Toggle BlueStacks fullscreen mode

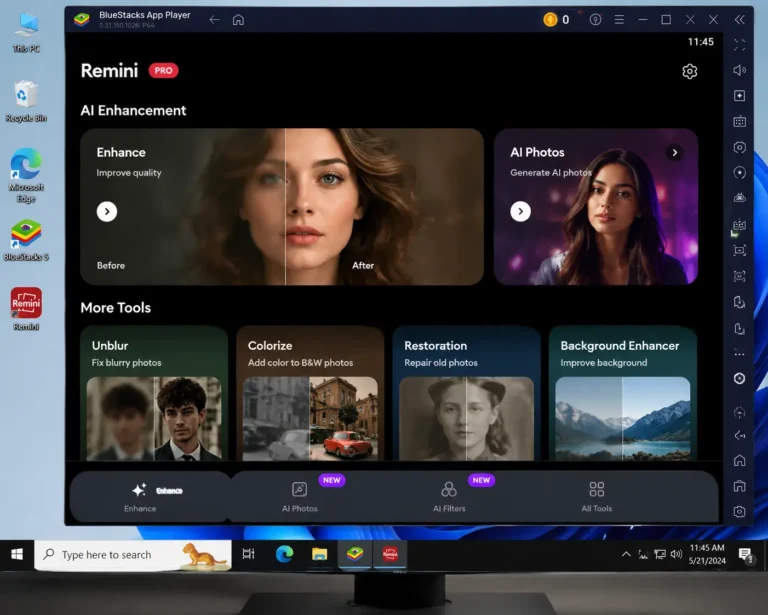click(x=740, y=45)
